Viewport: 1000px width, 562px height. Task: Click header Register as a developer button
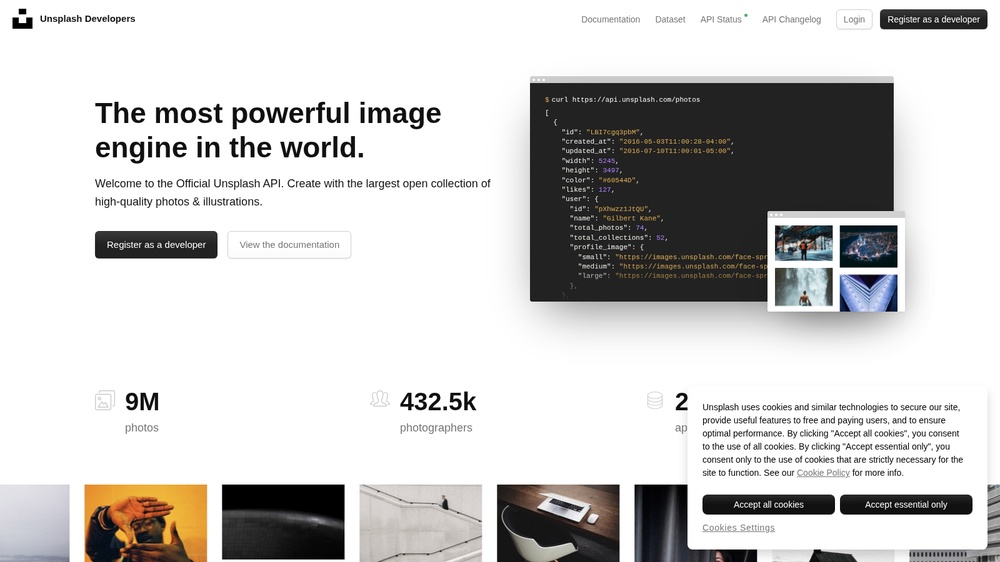934,19
